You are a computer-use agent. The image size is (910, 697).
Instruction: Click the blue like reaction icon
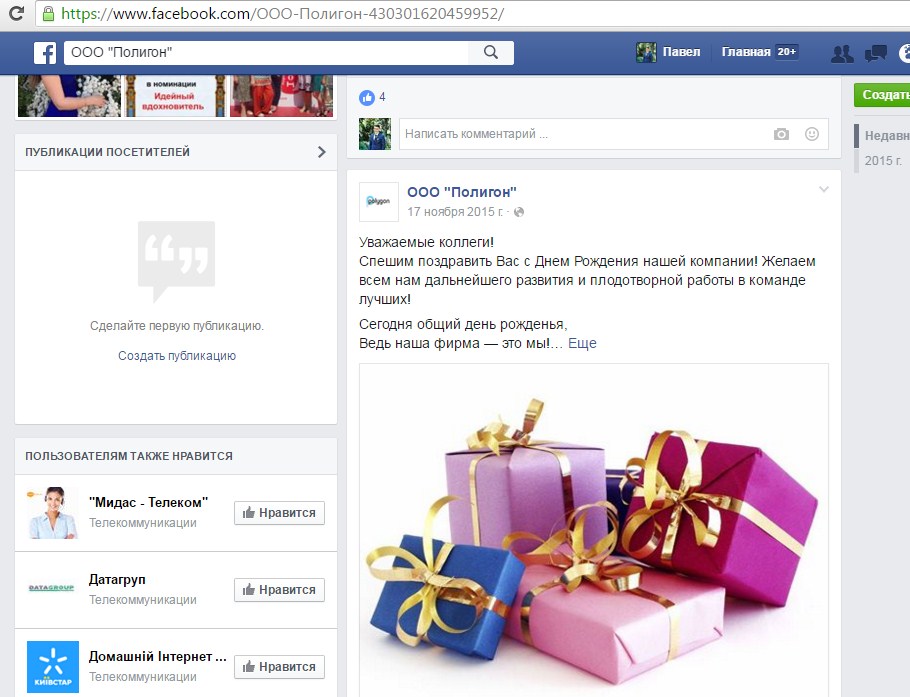pyautogui.click(x=367, y=97)
